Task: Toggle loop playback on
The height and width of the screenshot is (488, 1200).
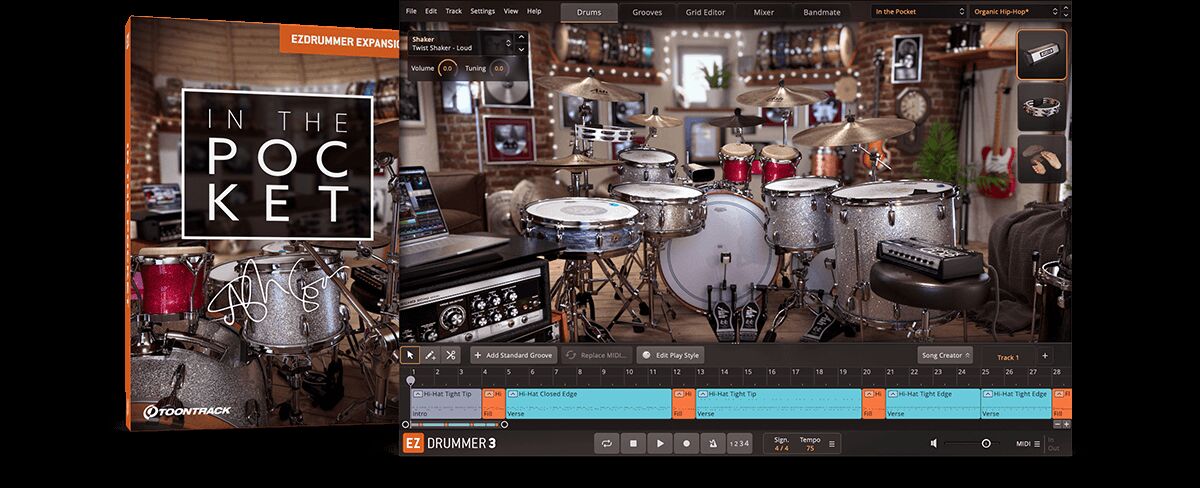Action: (607, 443)
